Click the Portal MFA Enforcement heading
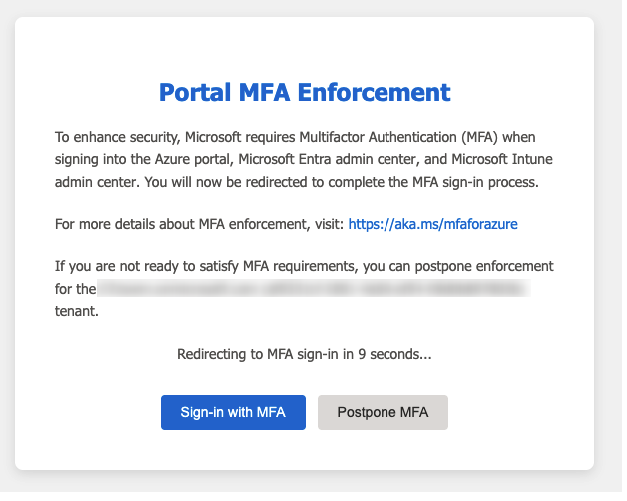 pyautogui.click(x=304, y=93)
